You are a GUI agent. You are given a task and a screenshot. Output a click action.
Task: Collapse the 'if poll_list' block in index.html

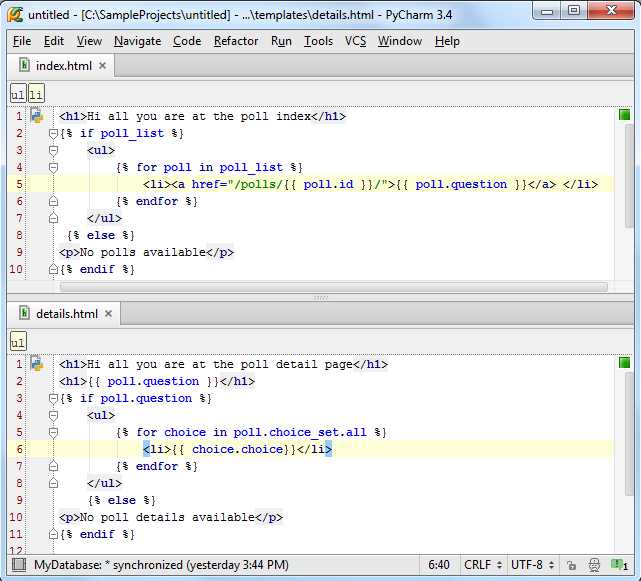[54, 133]
